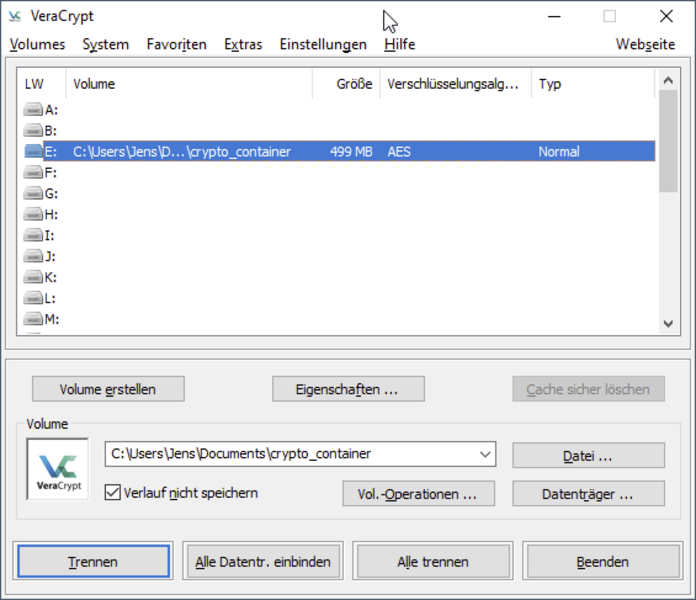Expand the volume path dropdown arrow
Screen dimensions: 696x600
click(x=485, y=454)
